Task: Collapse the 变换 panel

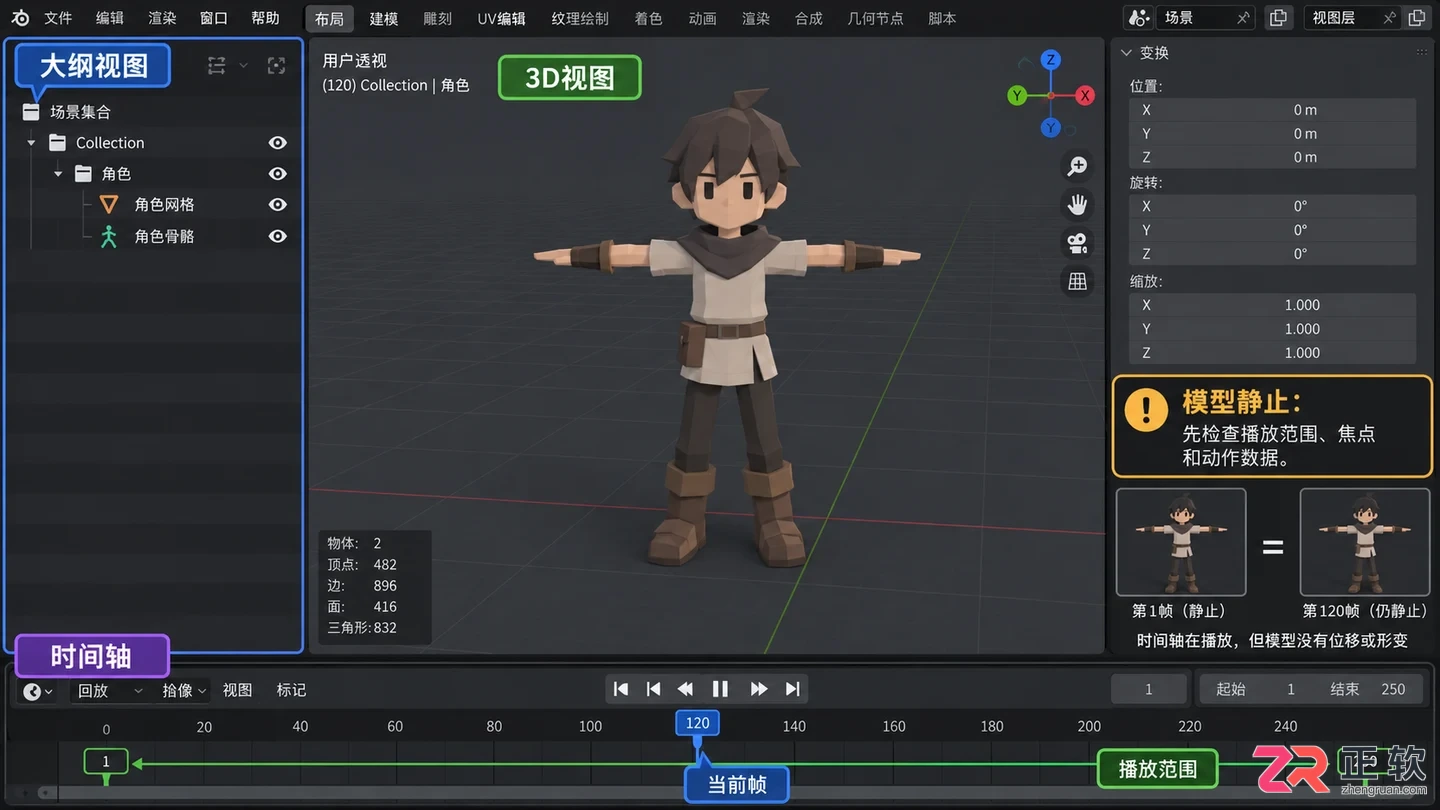Action: [1127, 52]
